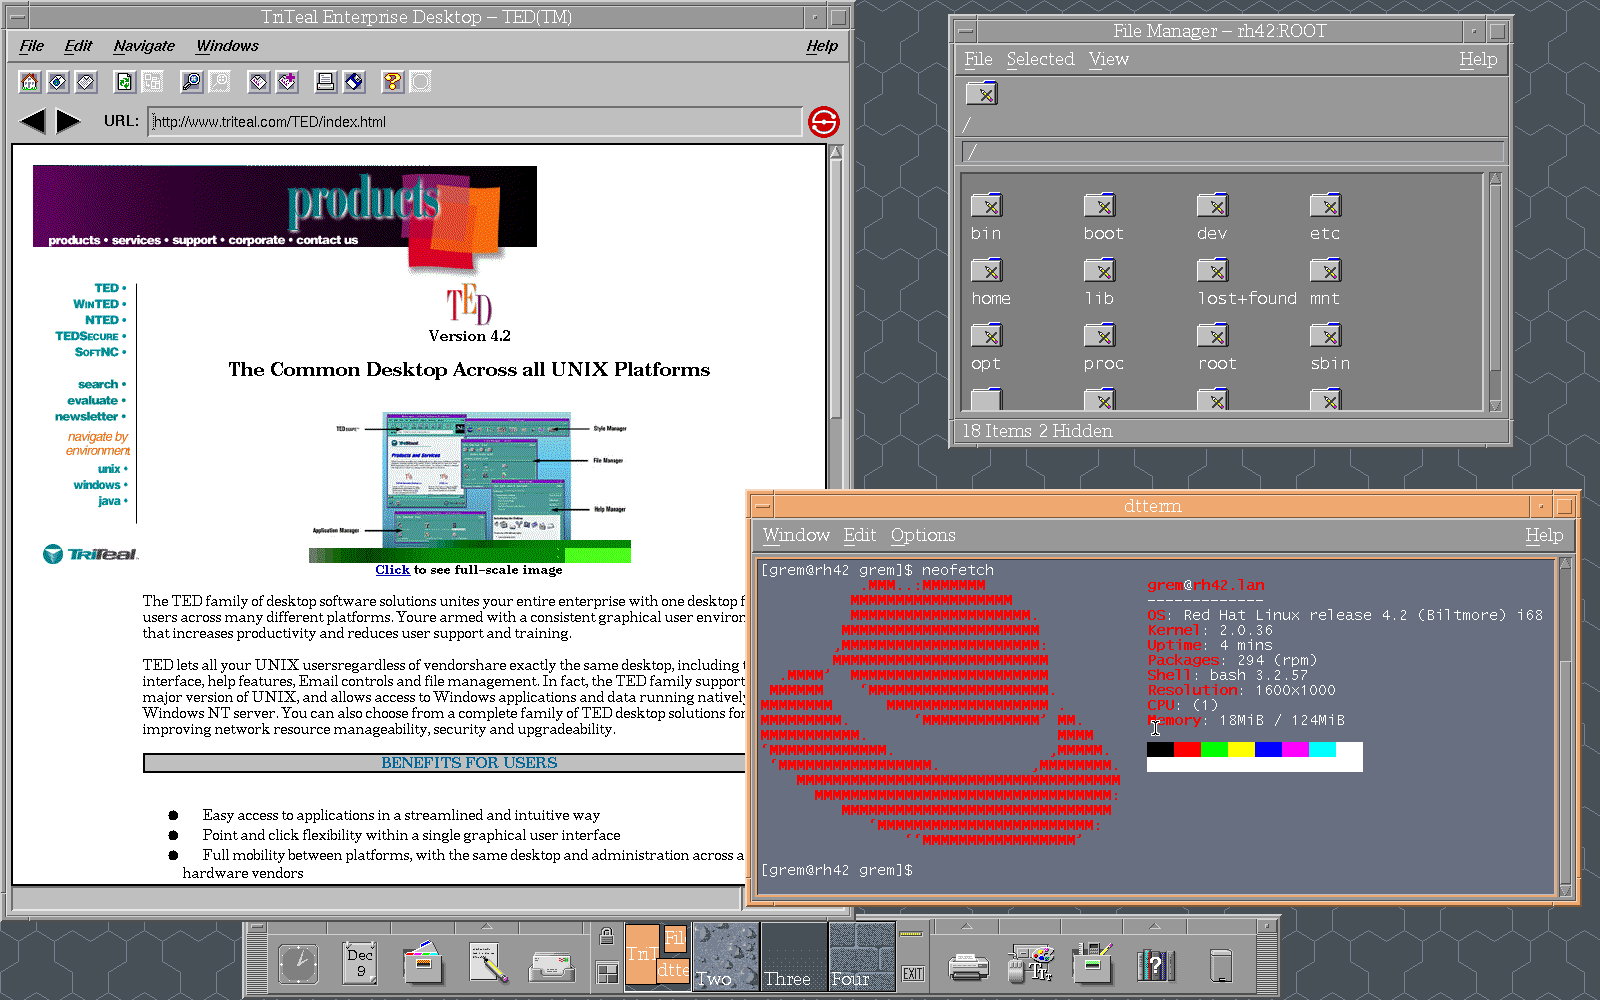The image size is (1600, 1000).
Task: Switch to workspace Four
Action: (x=862, y=957)
